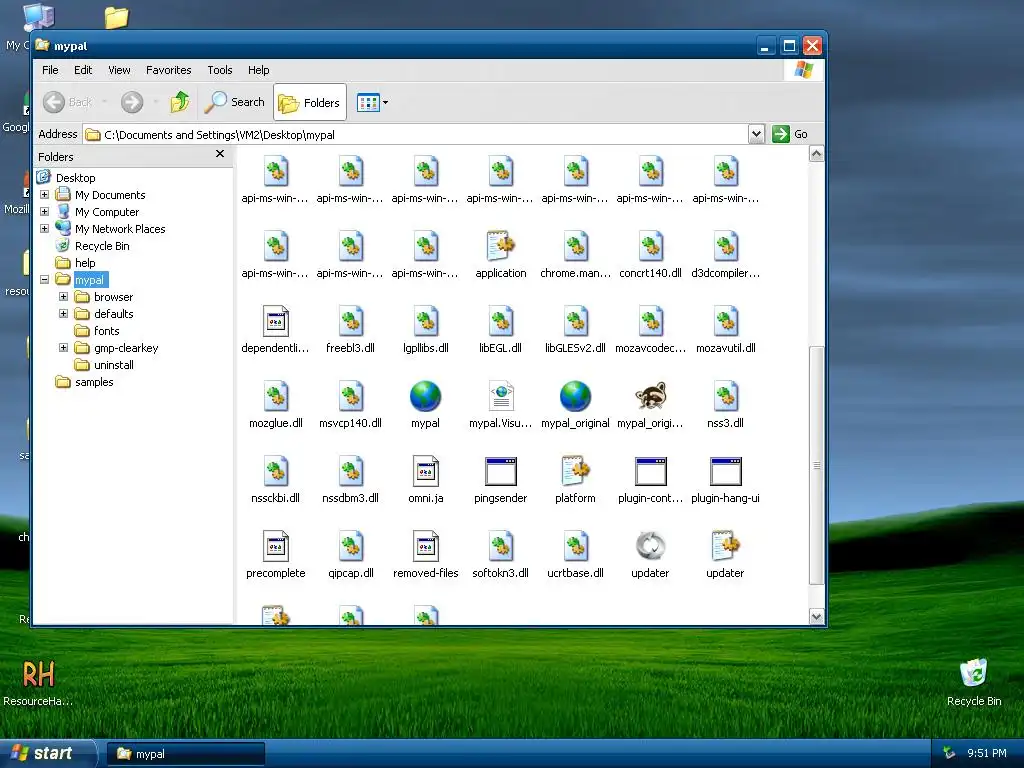Image resolution: width=1024 pixels, height=768 pixels.
Task: Select mozavcodec... file icon
Action: tap(650, 321)
